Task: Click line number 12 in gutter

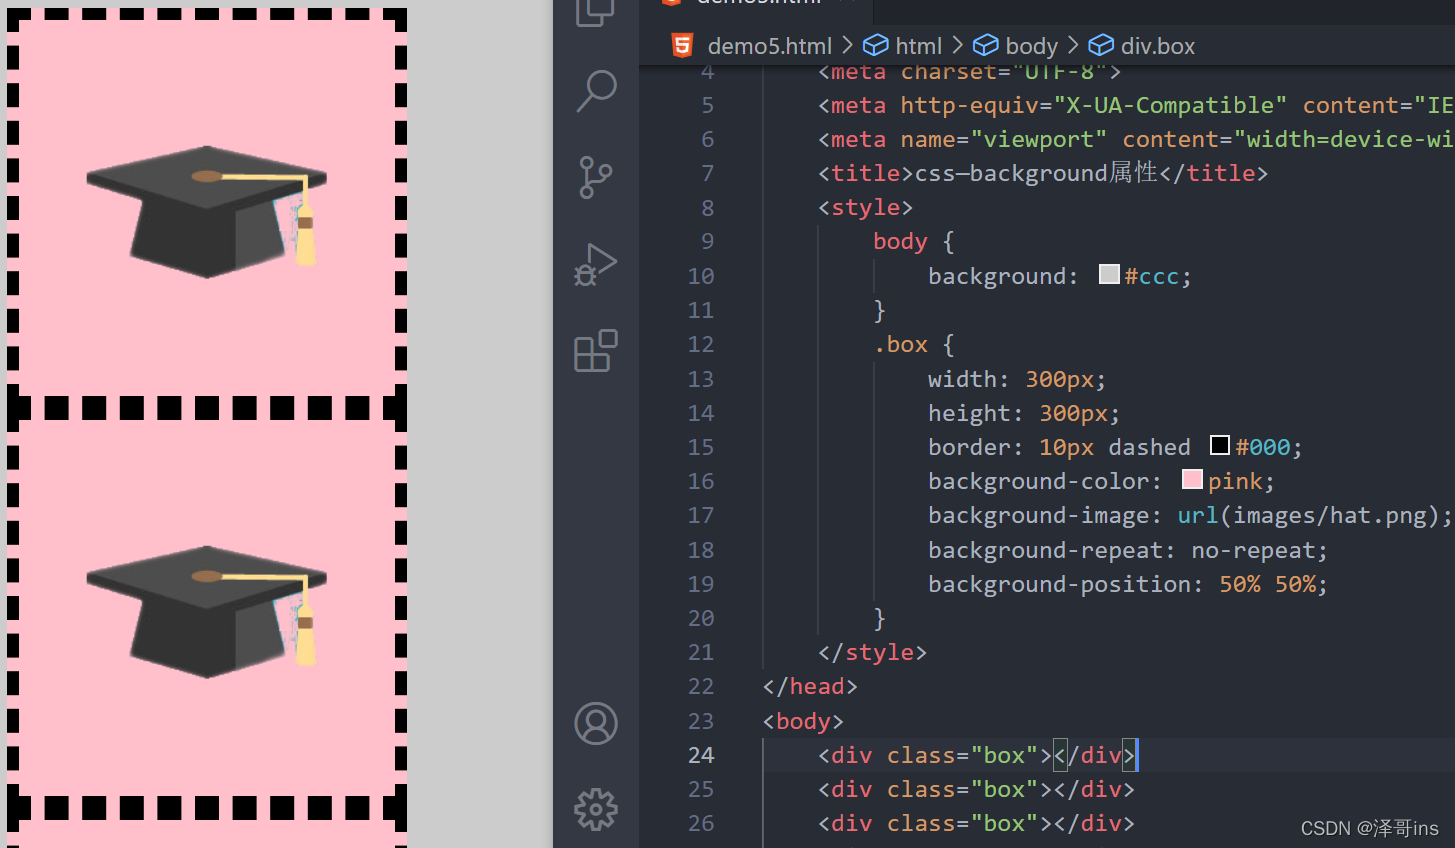Action: coord(701,344)
